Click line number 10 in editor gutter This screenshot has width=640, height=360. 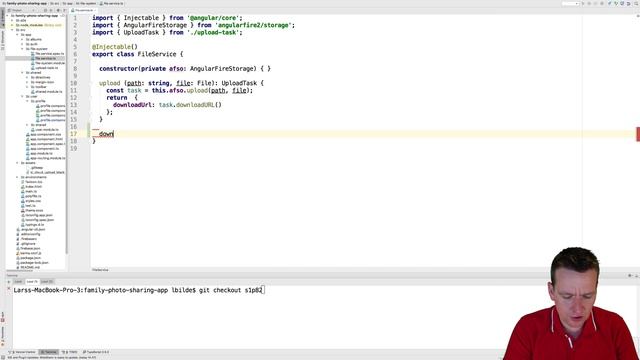coord(73,83)
